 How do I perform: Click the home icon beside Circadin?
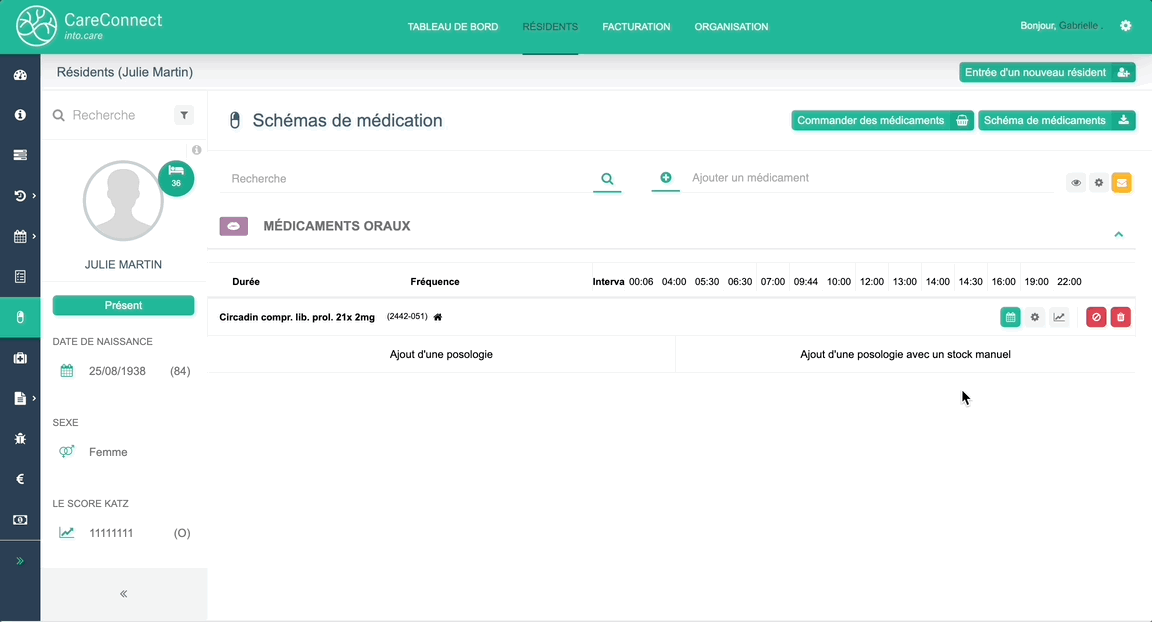(438, 317)
